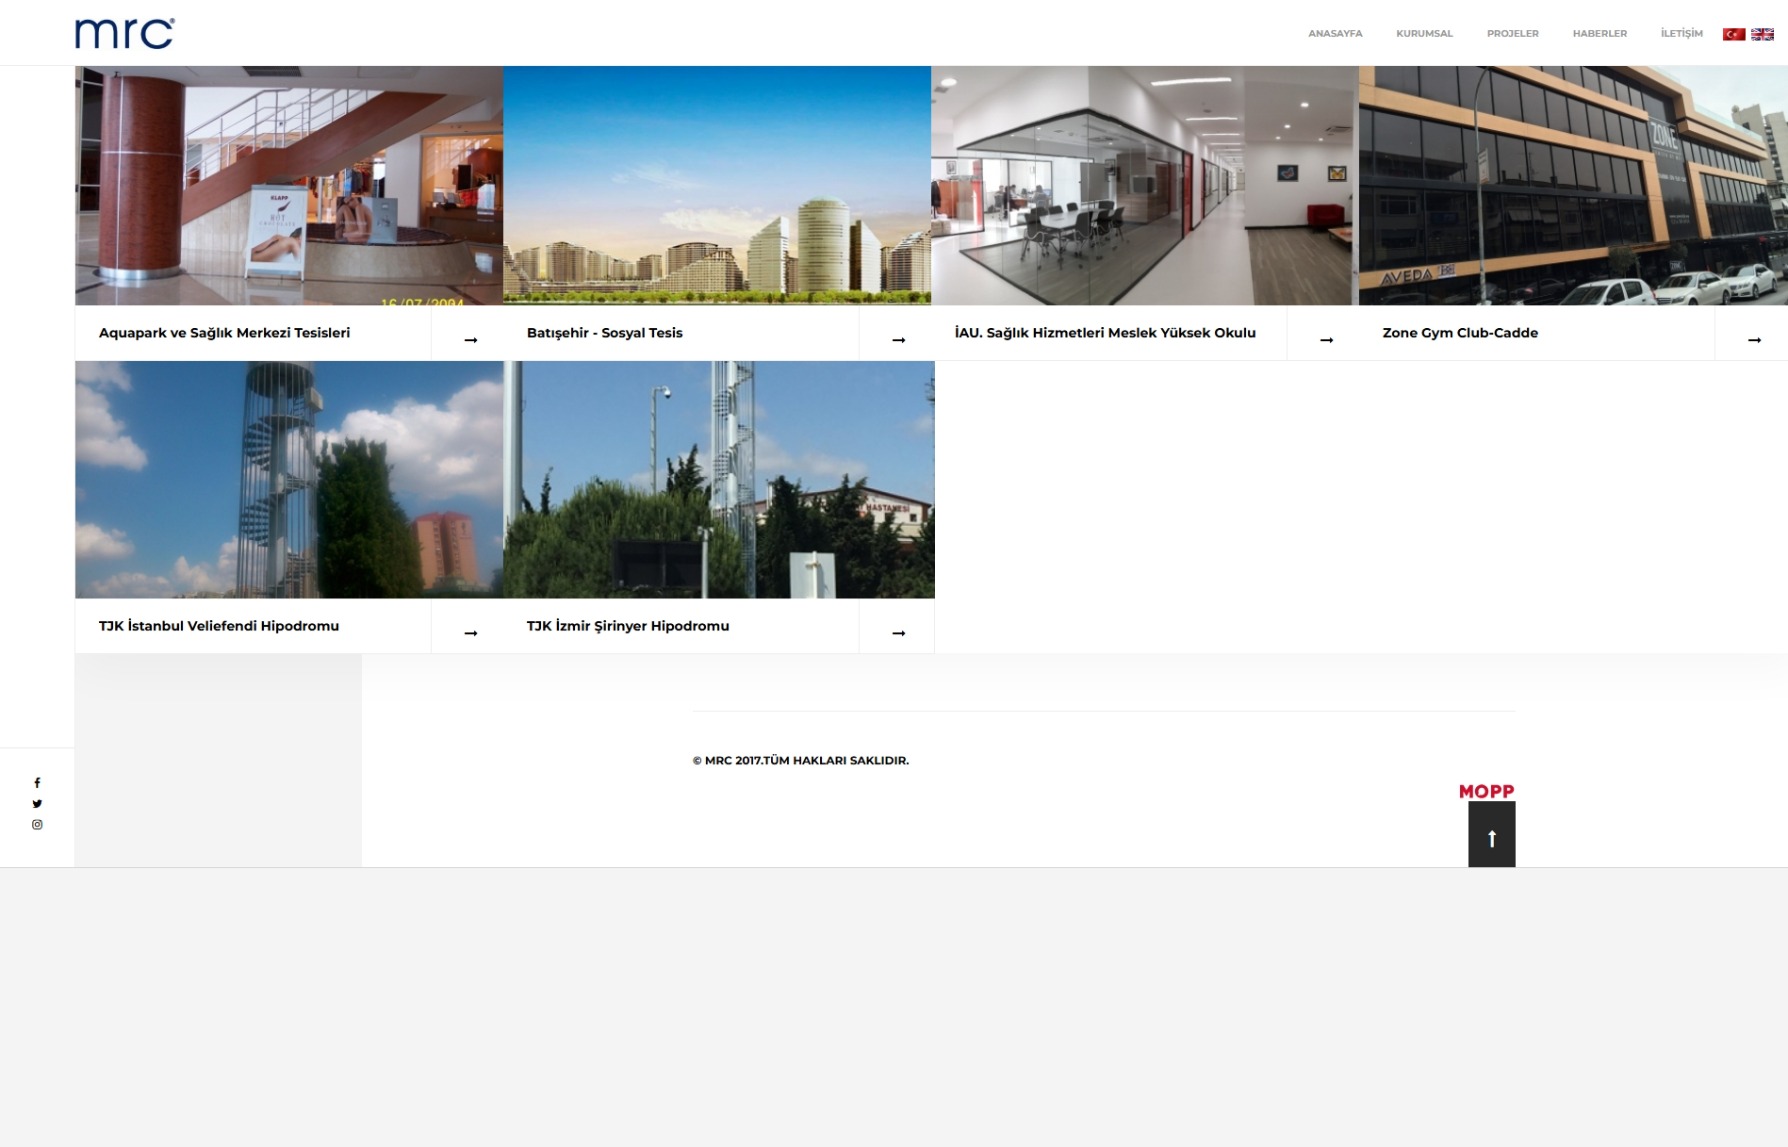Click the scroll-to-top arrow button

[1491, 838]
